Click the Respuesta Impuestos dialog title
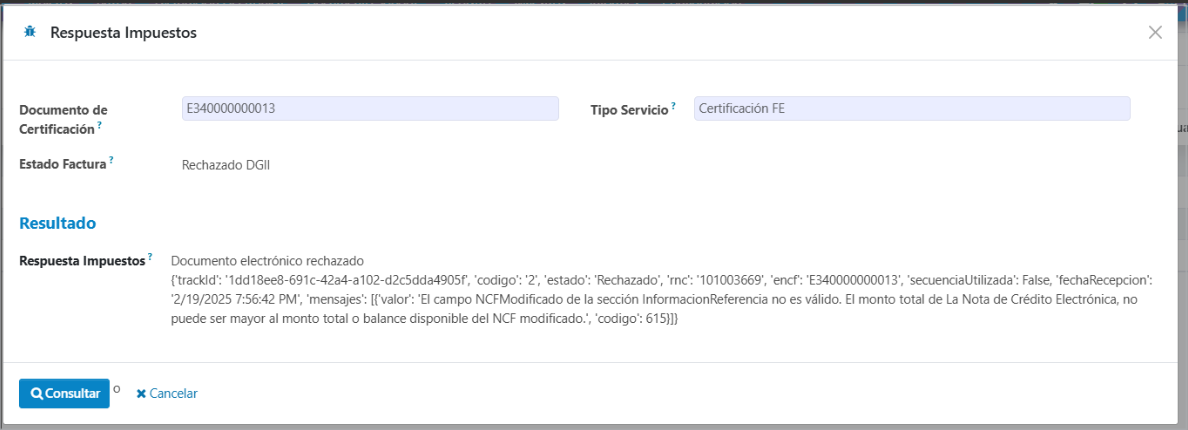The width and height of the screenshot is (1188, 430). (123, 33)
